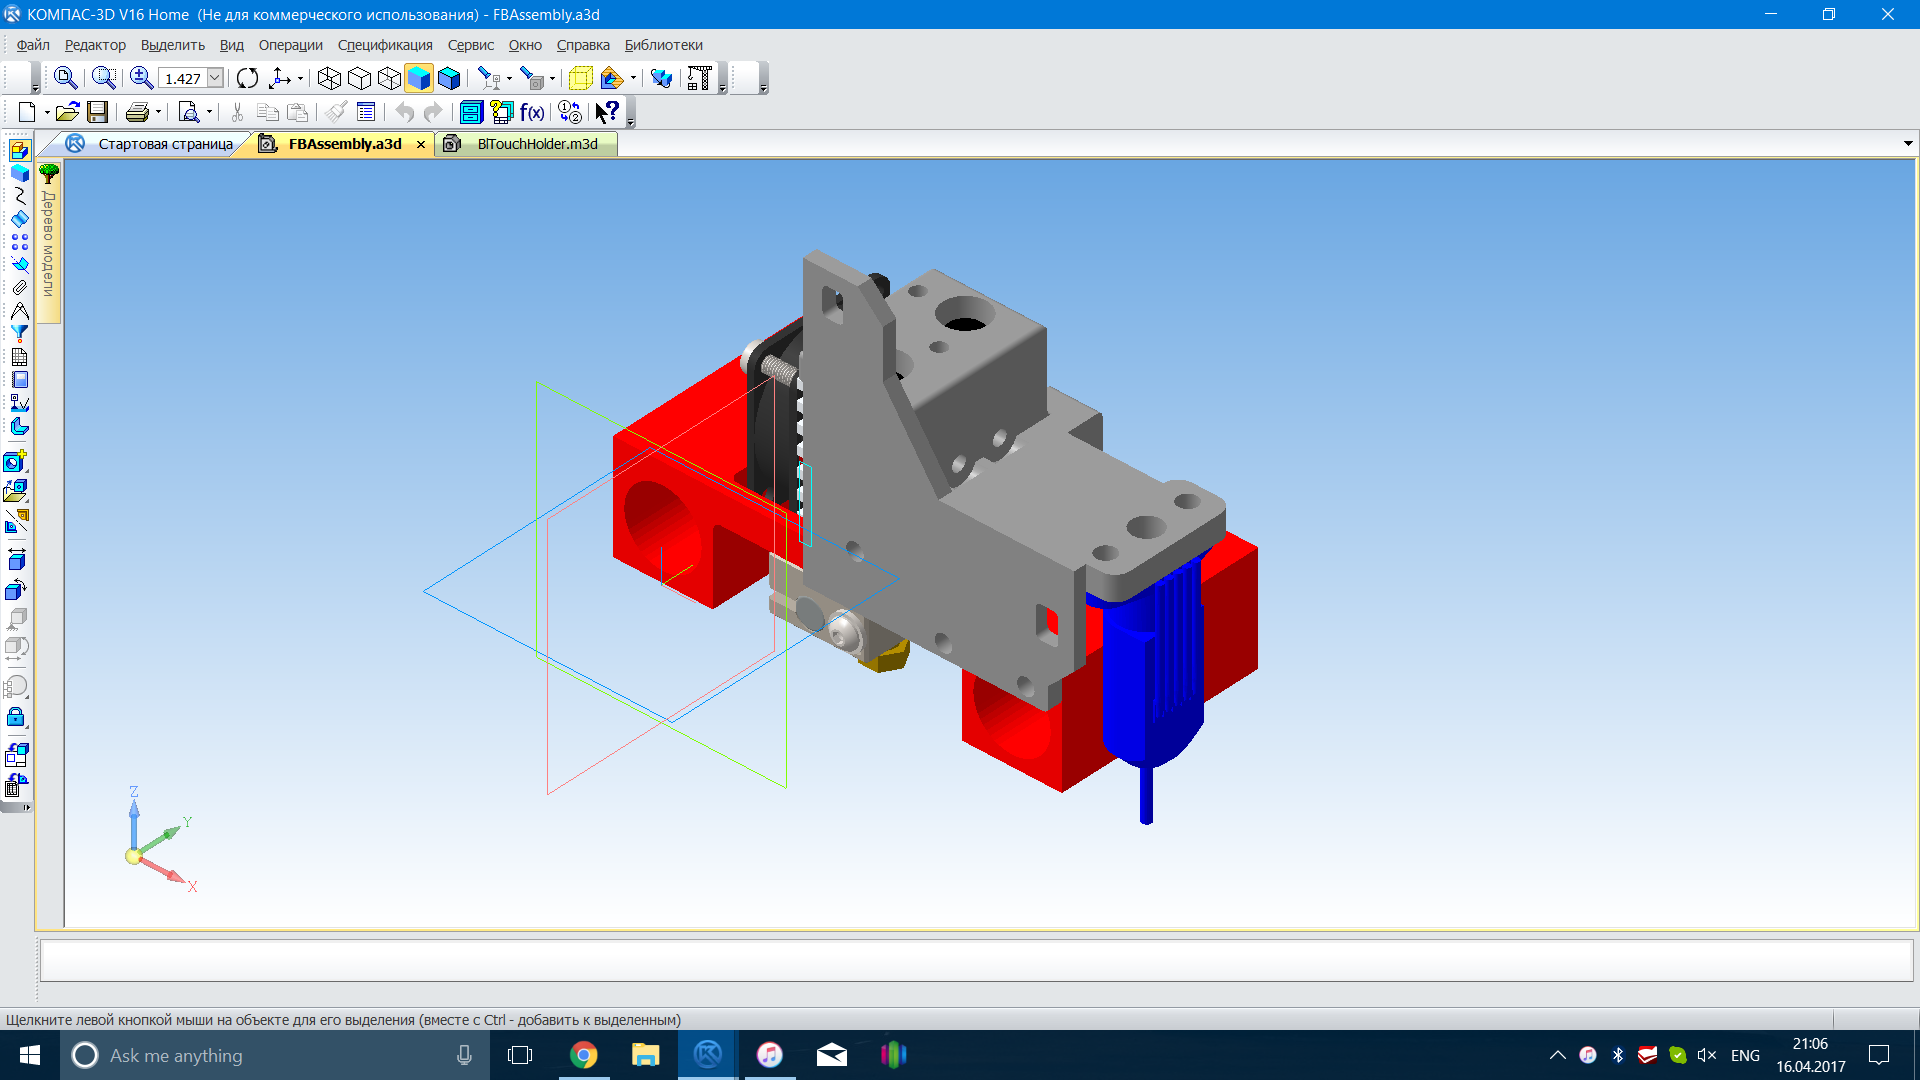Click the add component from file icon

point(15,490)
